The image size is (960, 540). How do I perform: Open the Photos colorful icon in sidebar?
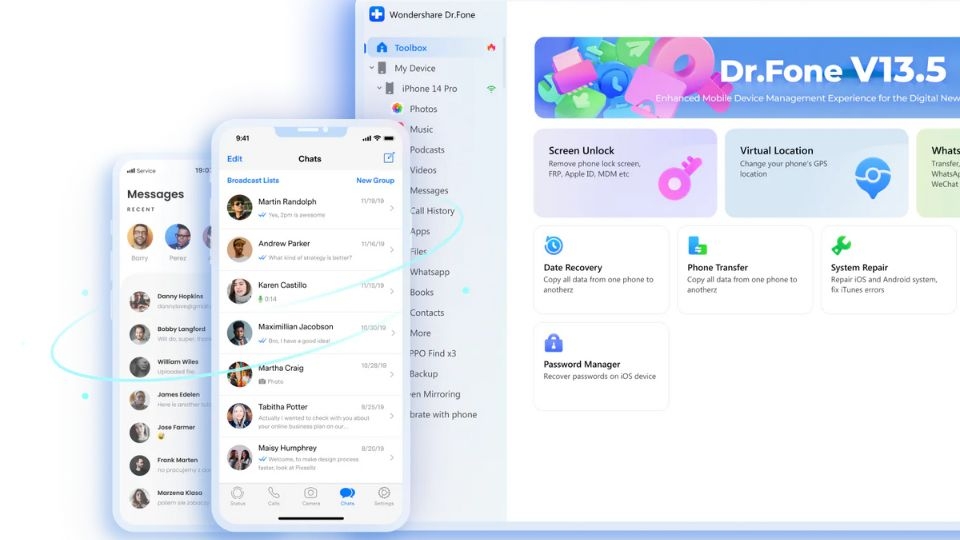(x=397, y=108)
